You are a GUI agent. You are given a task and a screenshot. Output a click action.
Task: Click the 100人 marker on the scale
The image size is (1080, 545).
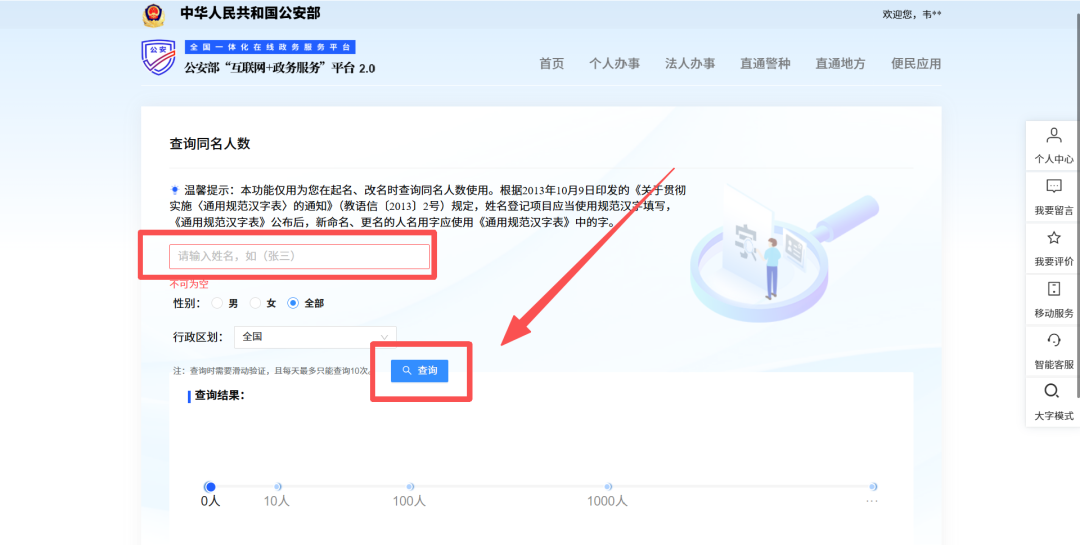click(410, 487)
